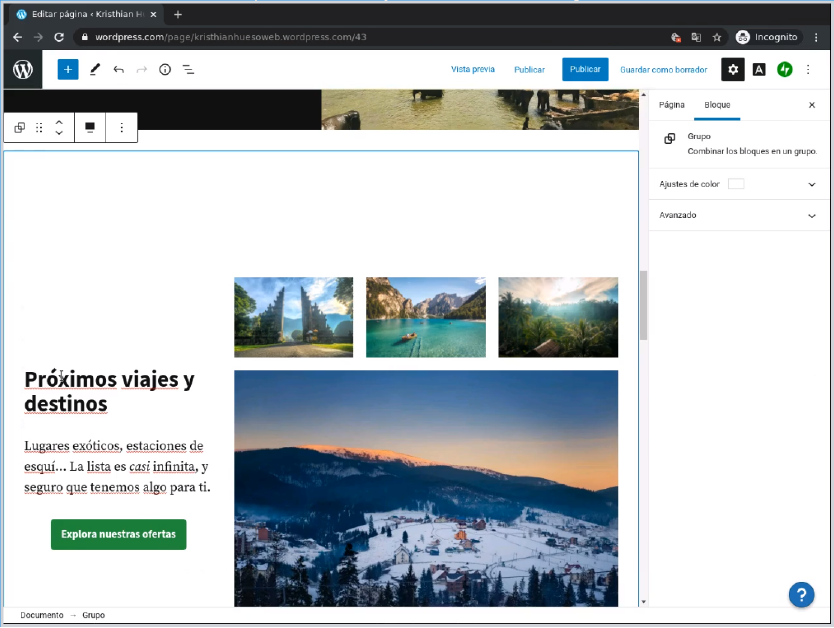The image size is (834, 628).
Task: Move the block down with arrow
Action: (59, 132)
